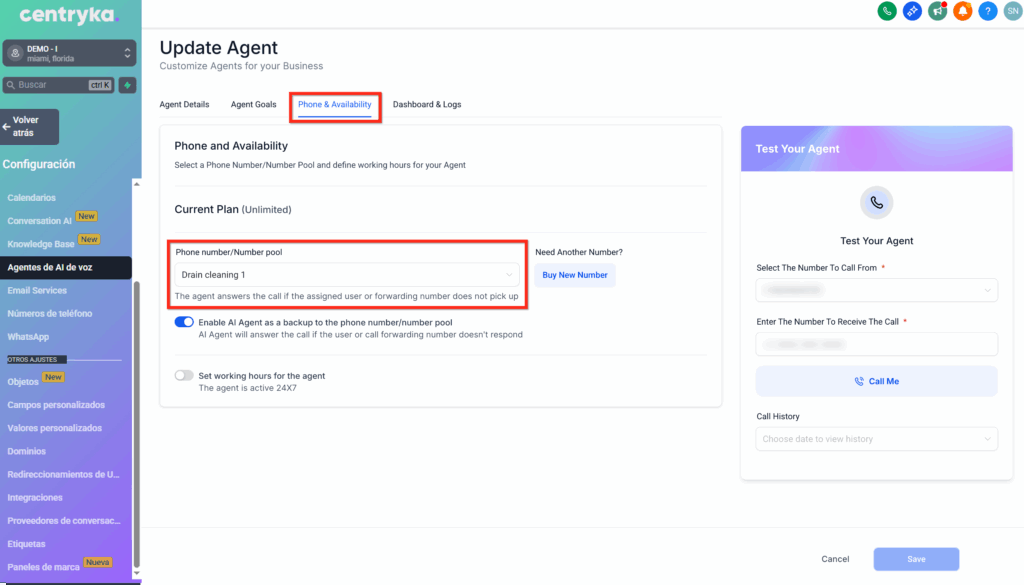Expand the DEMO - I account switcher
Screen dimensions: 1024x585
[x=68, y=53]
